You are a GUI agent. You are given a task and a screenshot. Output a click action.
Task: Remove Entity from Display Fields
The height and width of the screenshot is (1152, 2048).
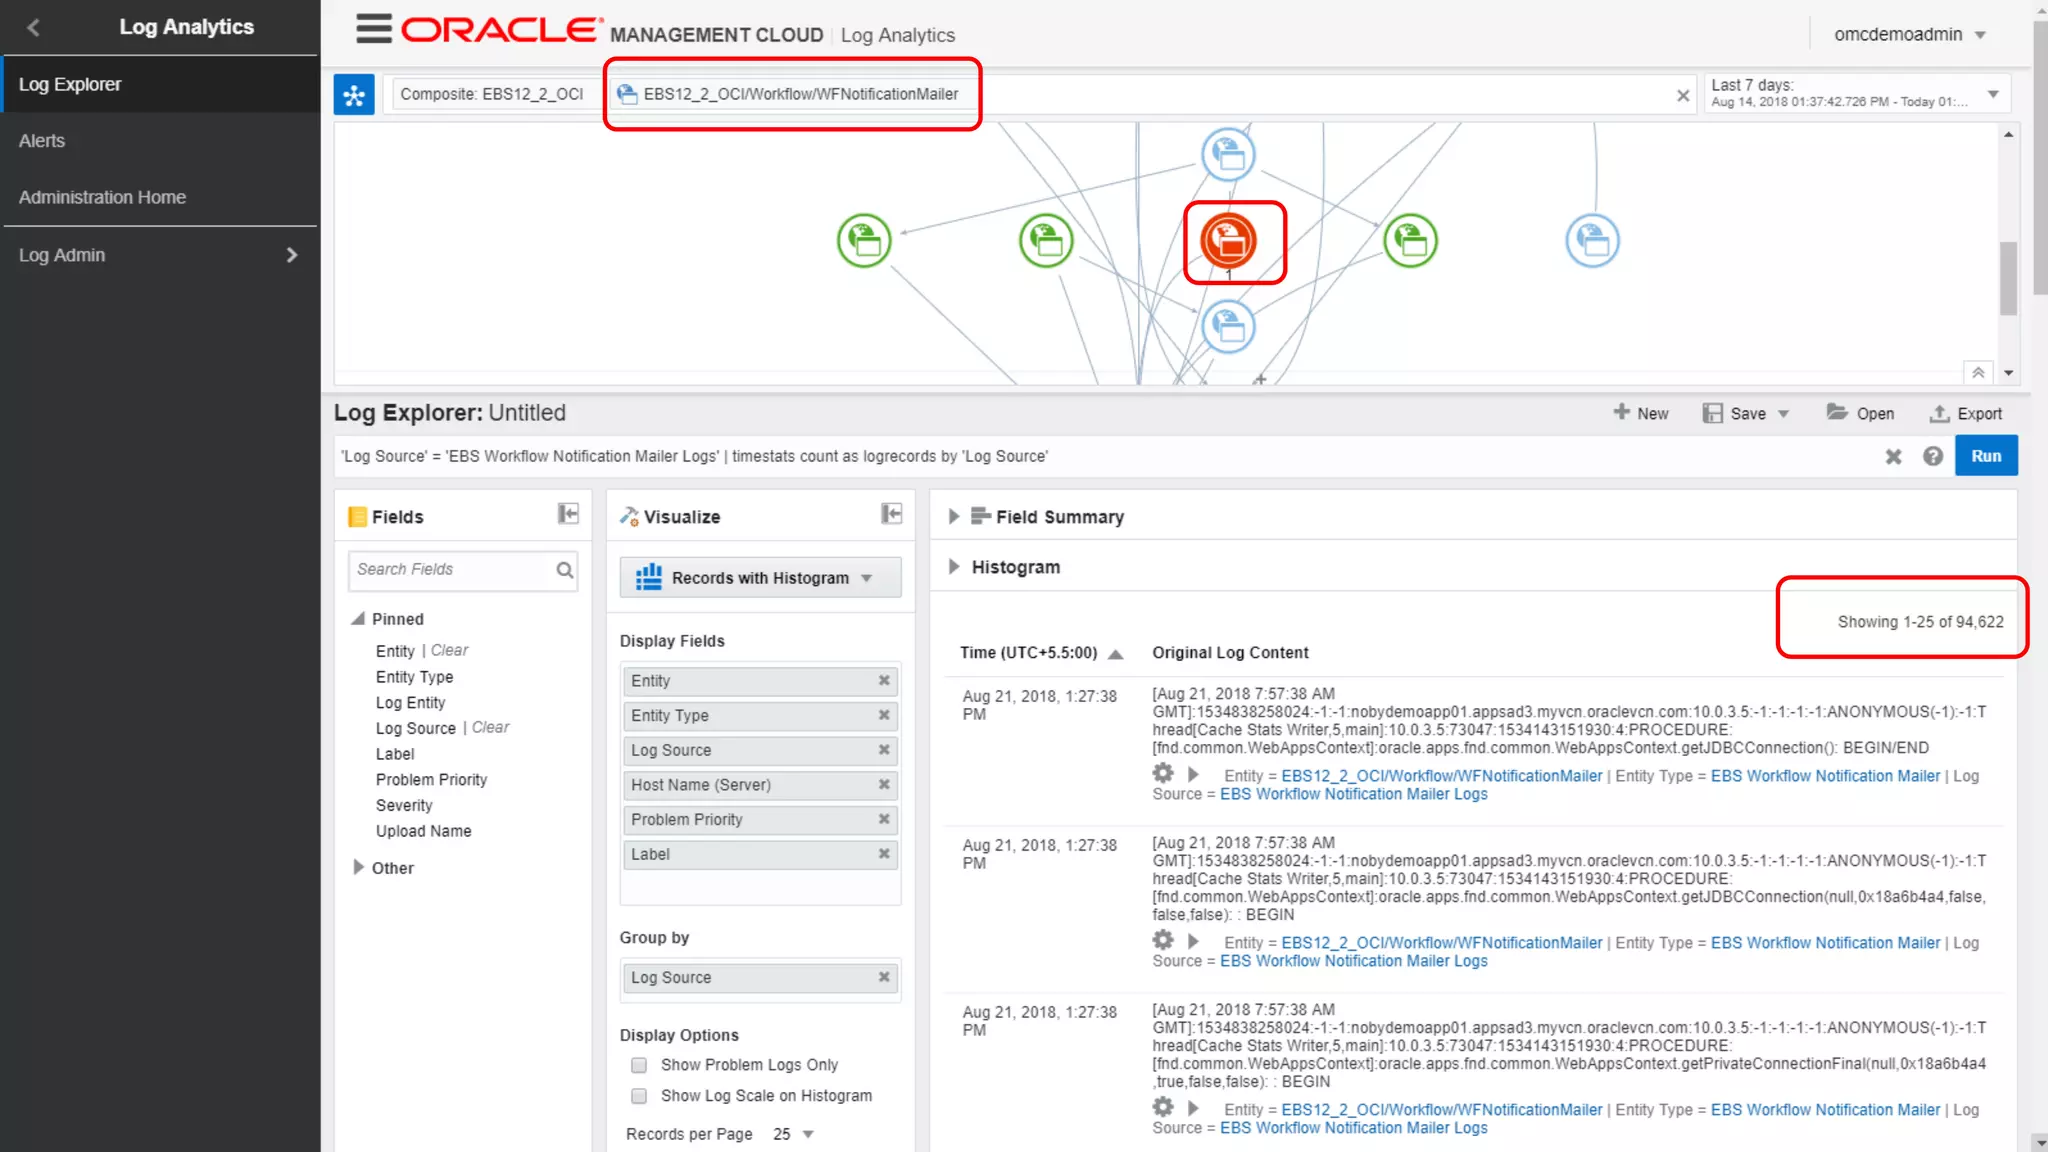coord(884,680)
